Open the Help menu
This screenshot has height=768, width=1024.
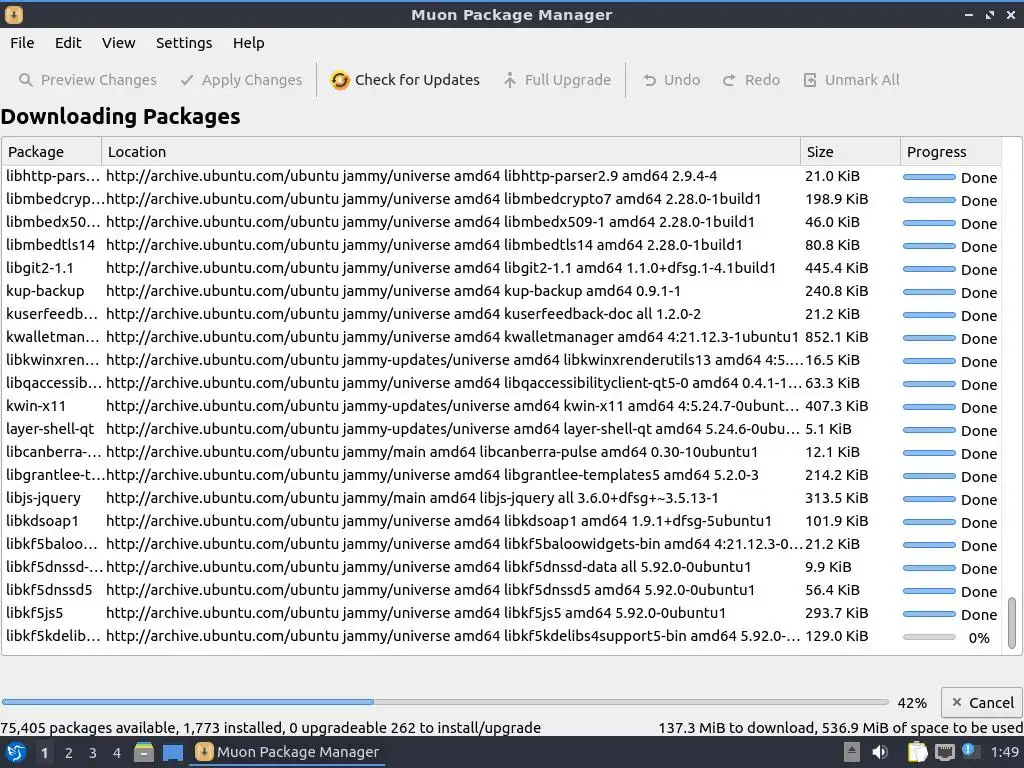click(248, 43)
